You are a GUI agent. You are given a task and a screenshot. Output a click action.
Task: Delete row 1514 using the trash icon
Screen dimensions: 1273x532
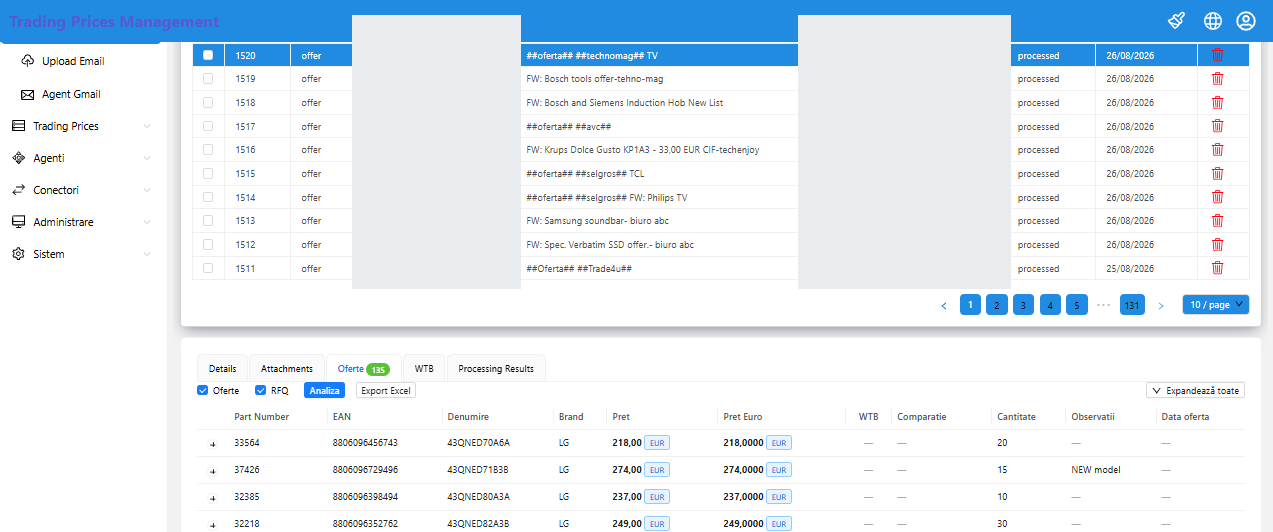pos(1217,197)
